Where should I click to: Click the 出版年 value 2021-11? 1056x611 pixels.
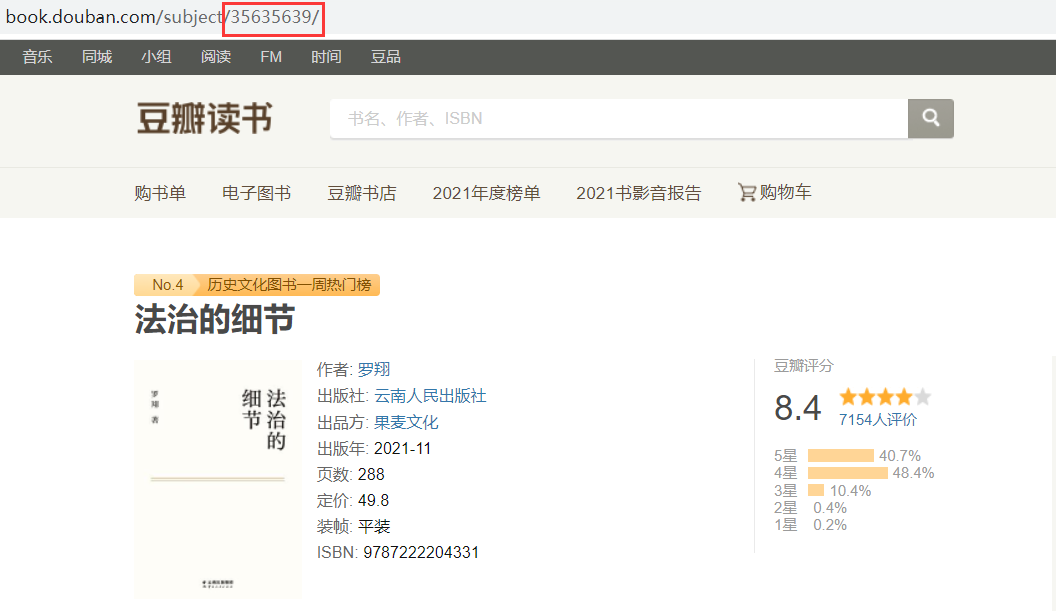point(402,449)
